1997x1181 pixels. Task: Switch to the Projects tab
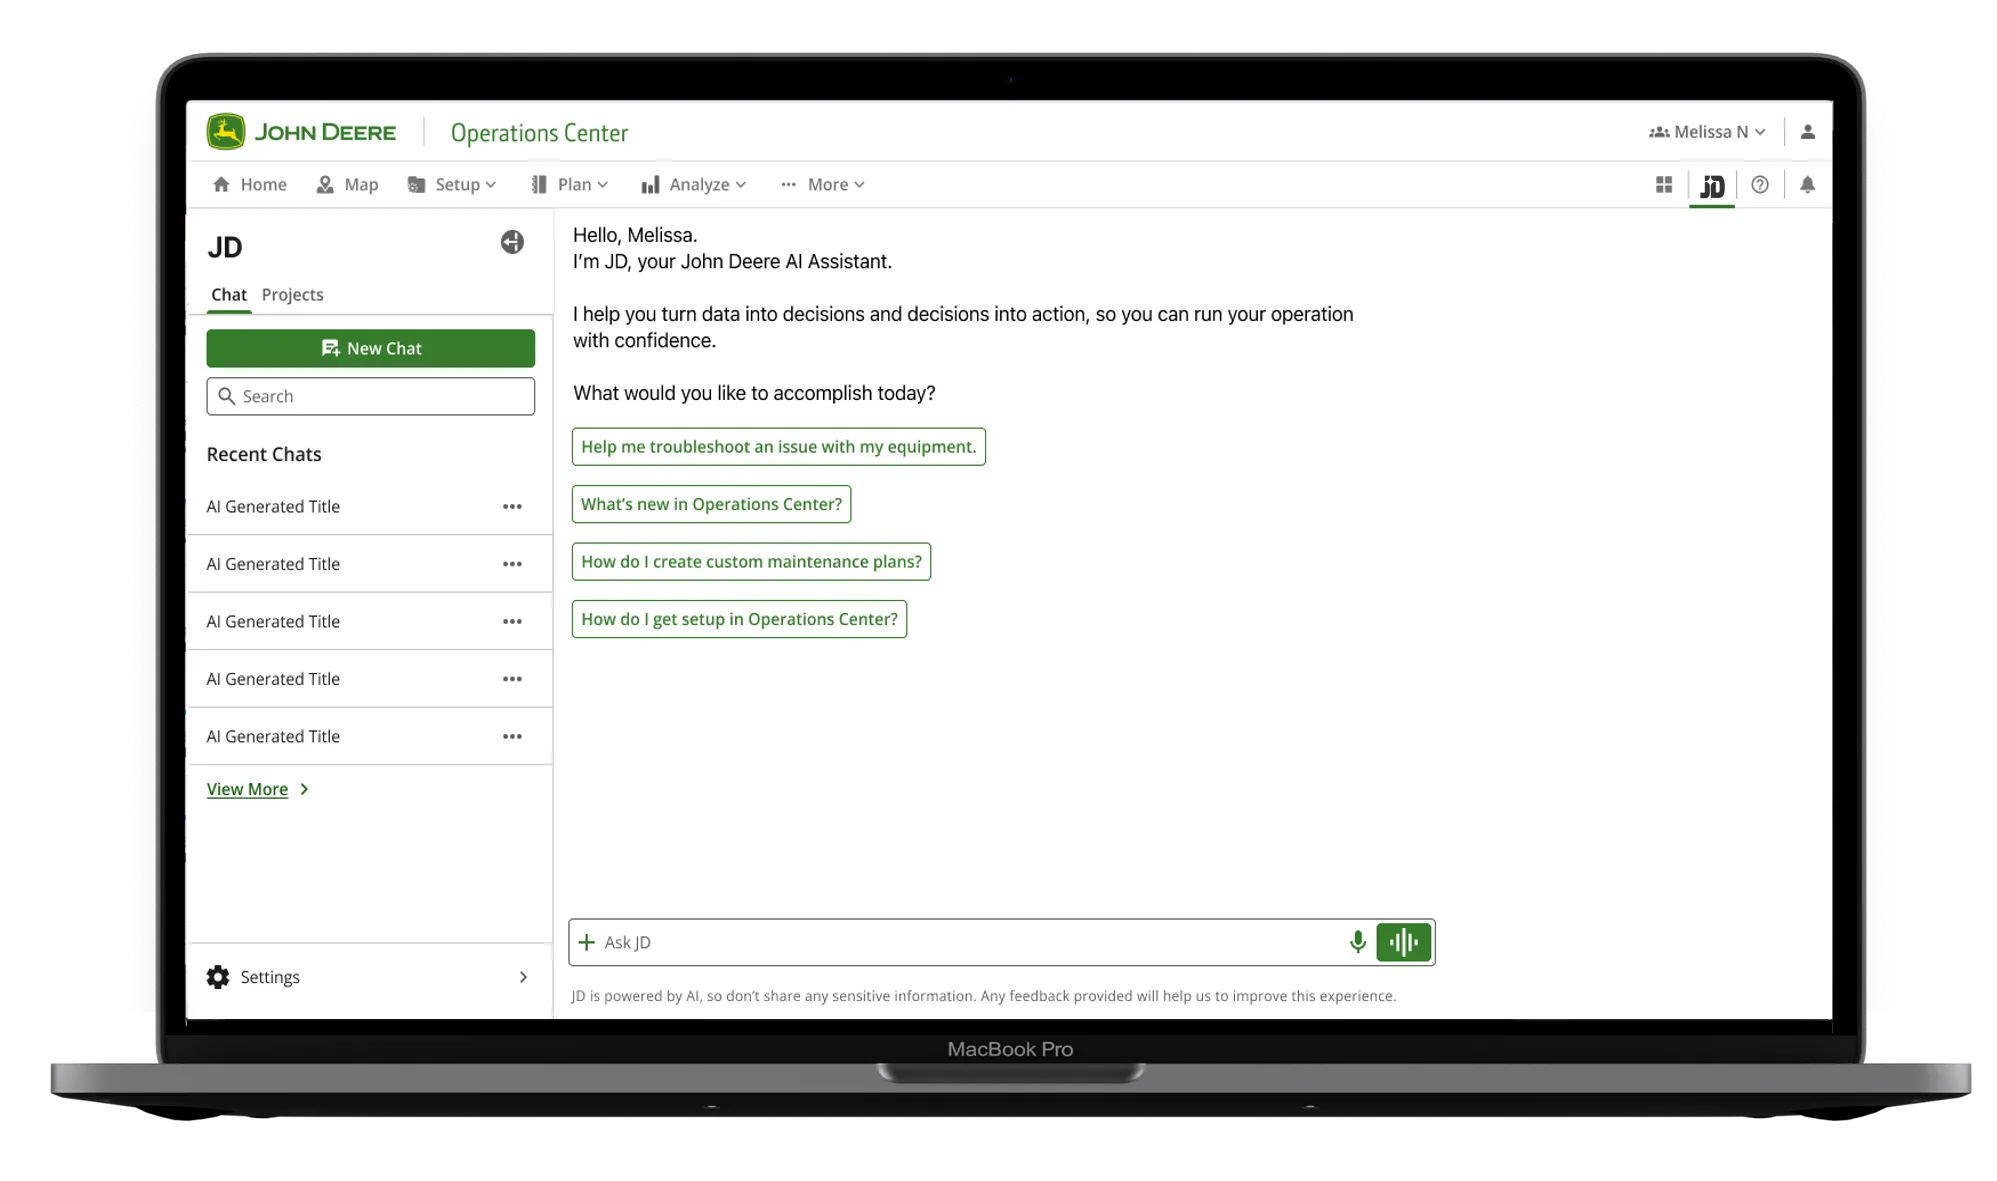pyautogui.click(x=292, y=295)
